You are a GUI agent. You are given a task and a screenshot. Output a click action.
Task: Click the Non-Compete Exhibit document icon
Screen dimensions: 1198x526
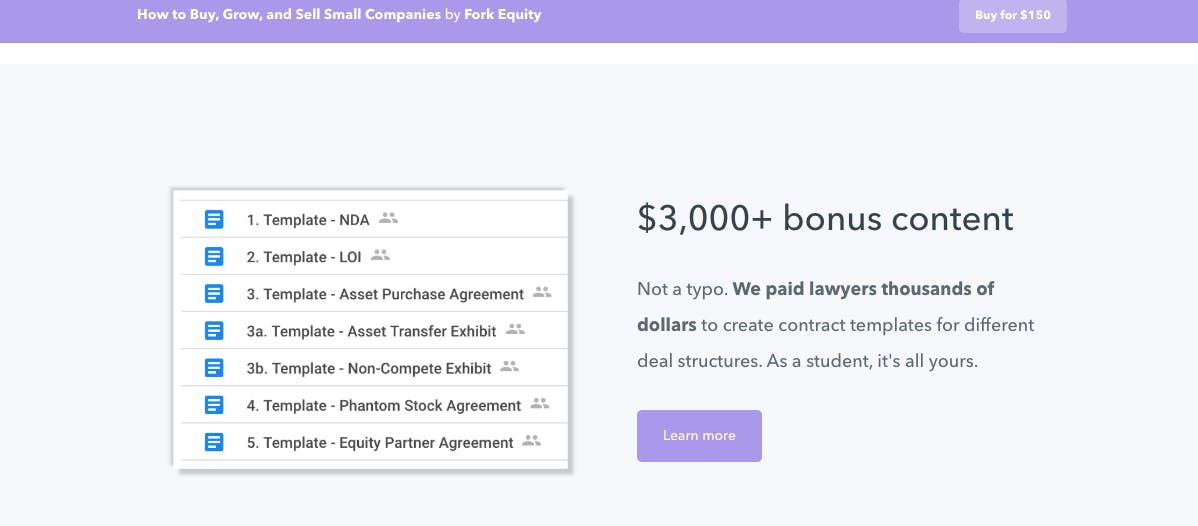[214, 368]
